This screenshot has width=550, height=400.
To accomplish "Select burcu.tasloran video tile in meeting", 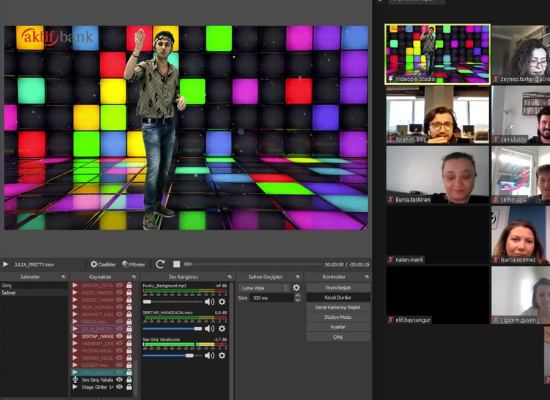I will tap(437, 175).
